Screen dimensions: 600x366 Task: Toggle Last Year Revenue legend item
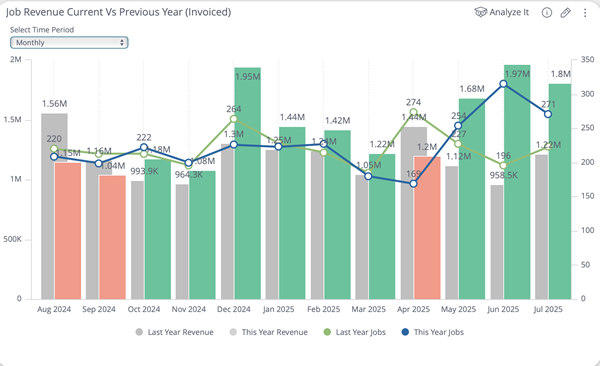pyautogui.click(x=174, y=332)
